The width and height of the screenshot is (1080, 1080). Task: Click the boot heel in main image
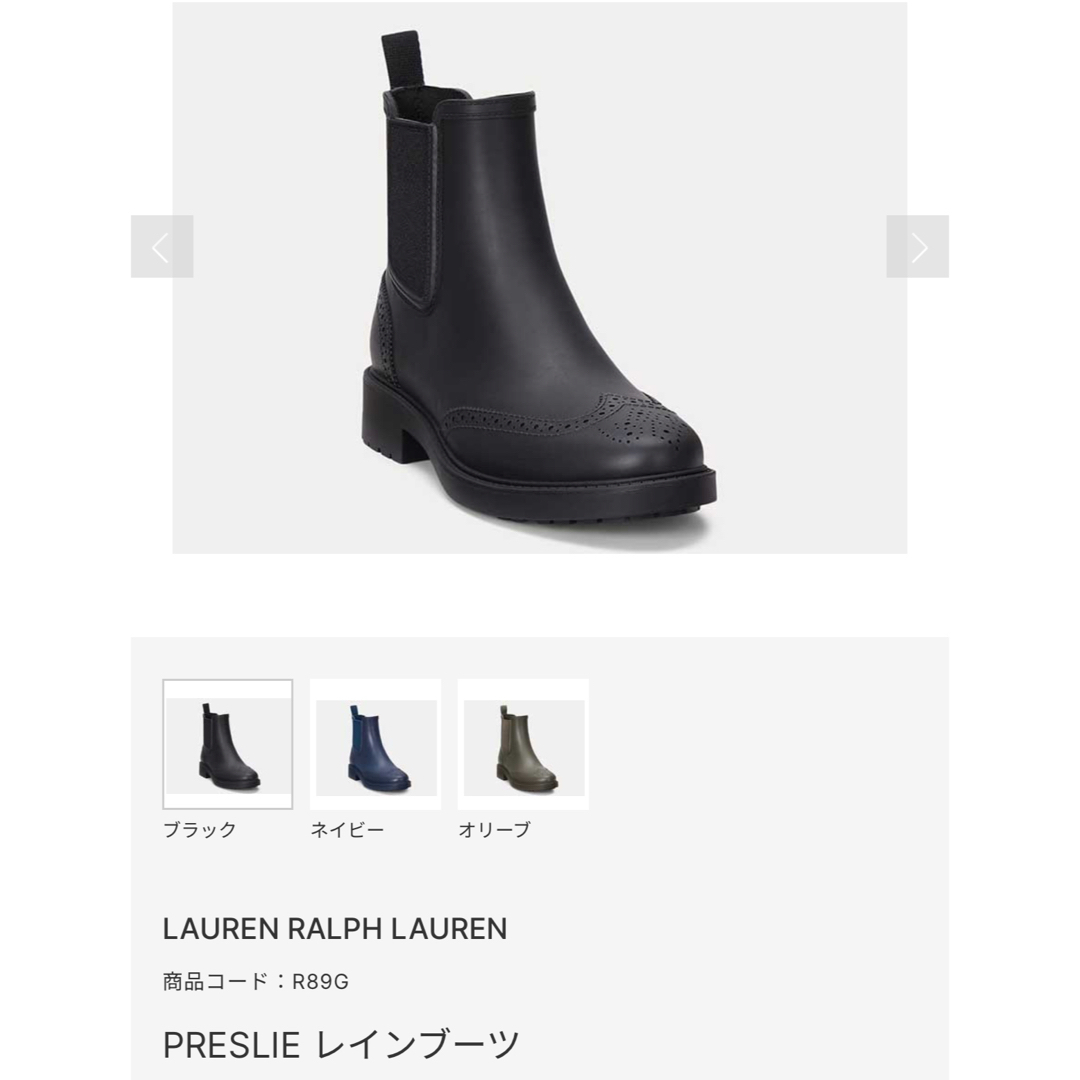click(383, 413)
